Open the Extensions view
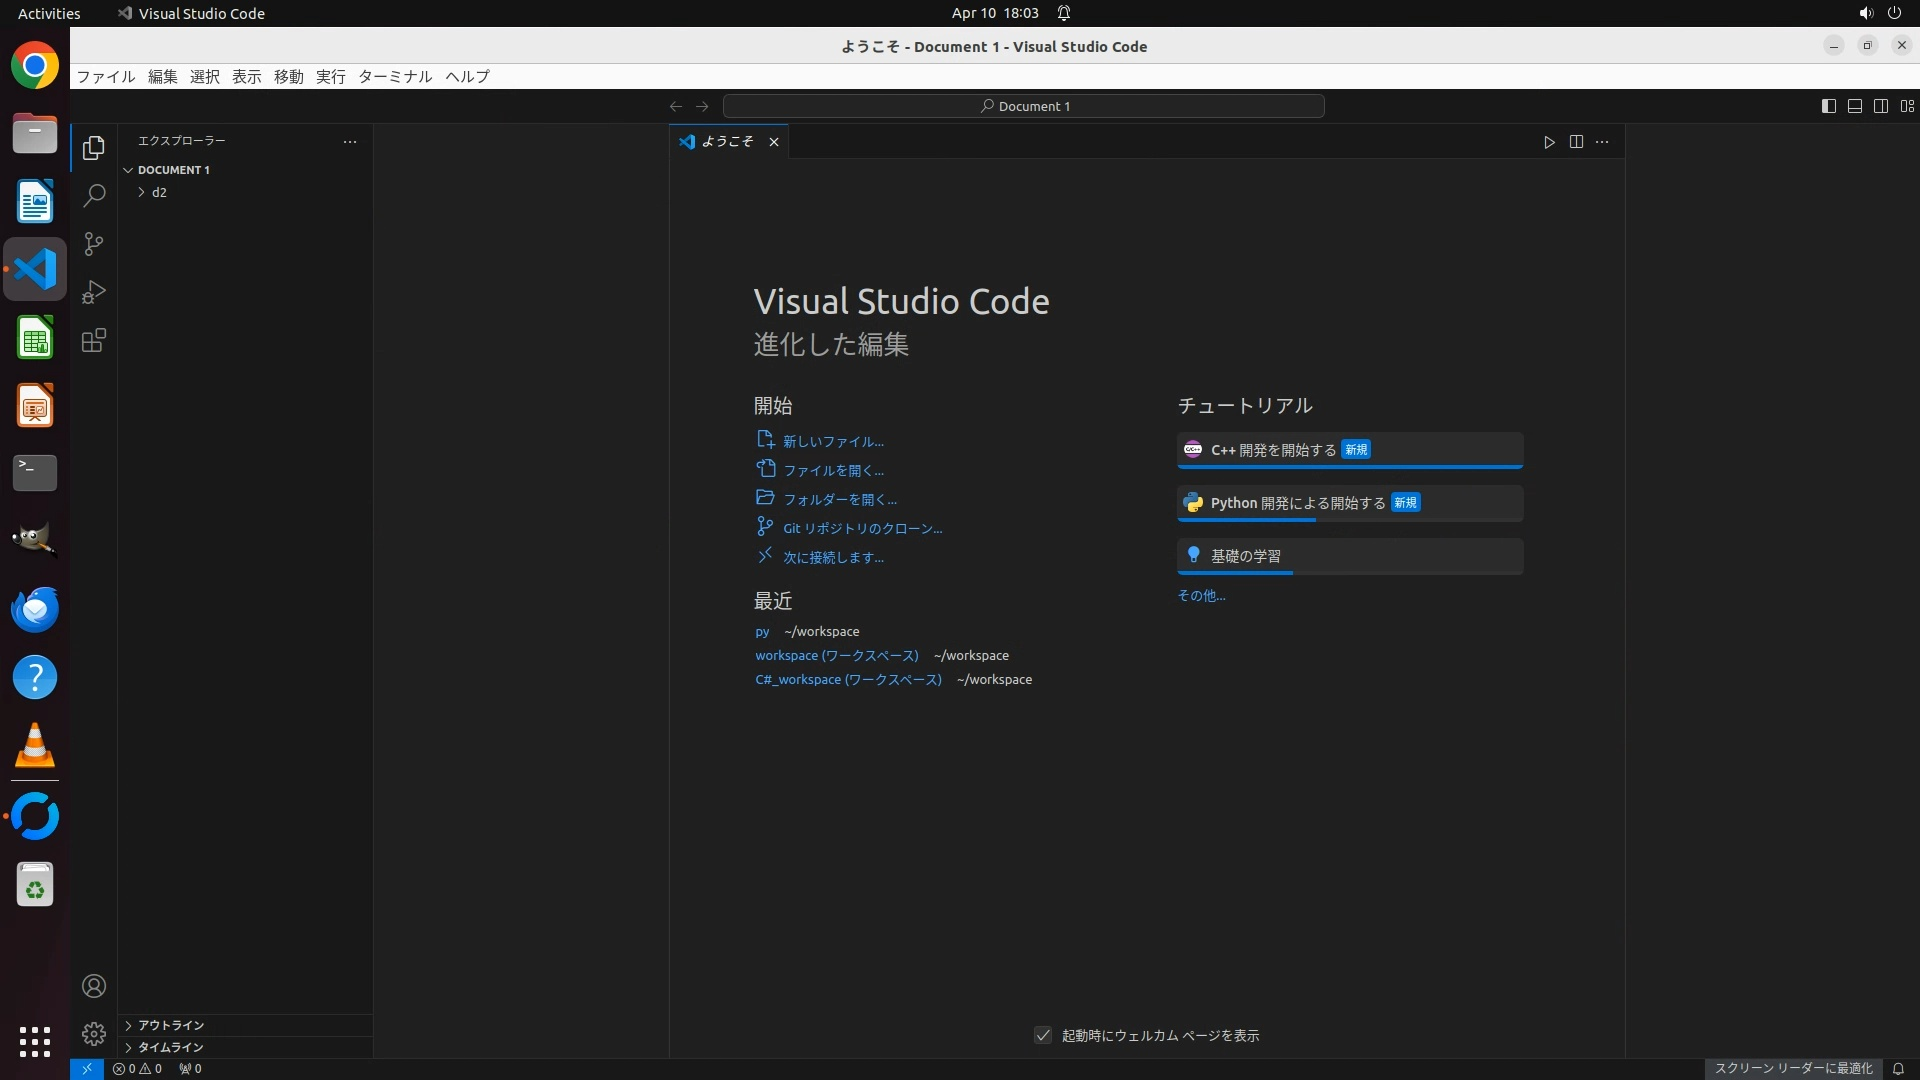The height and width of the screenshot is (1080, 1920). (94, 341)
